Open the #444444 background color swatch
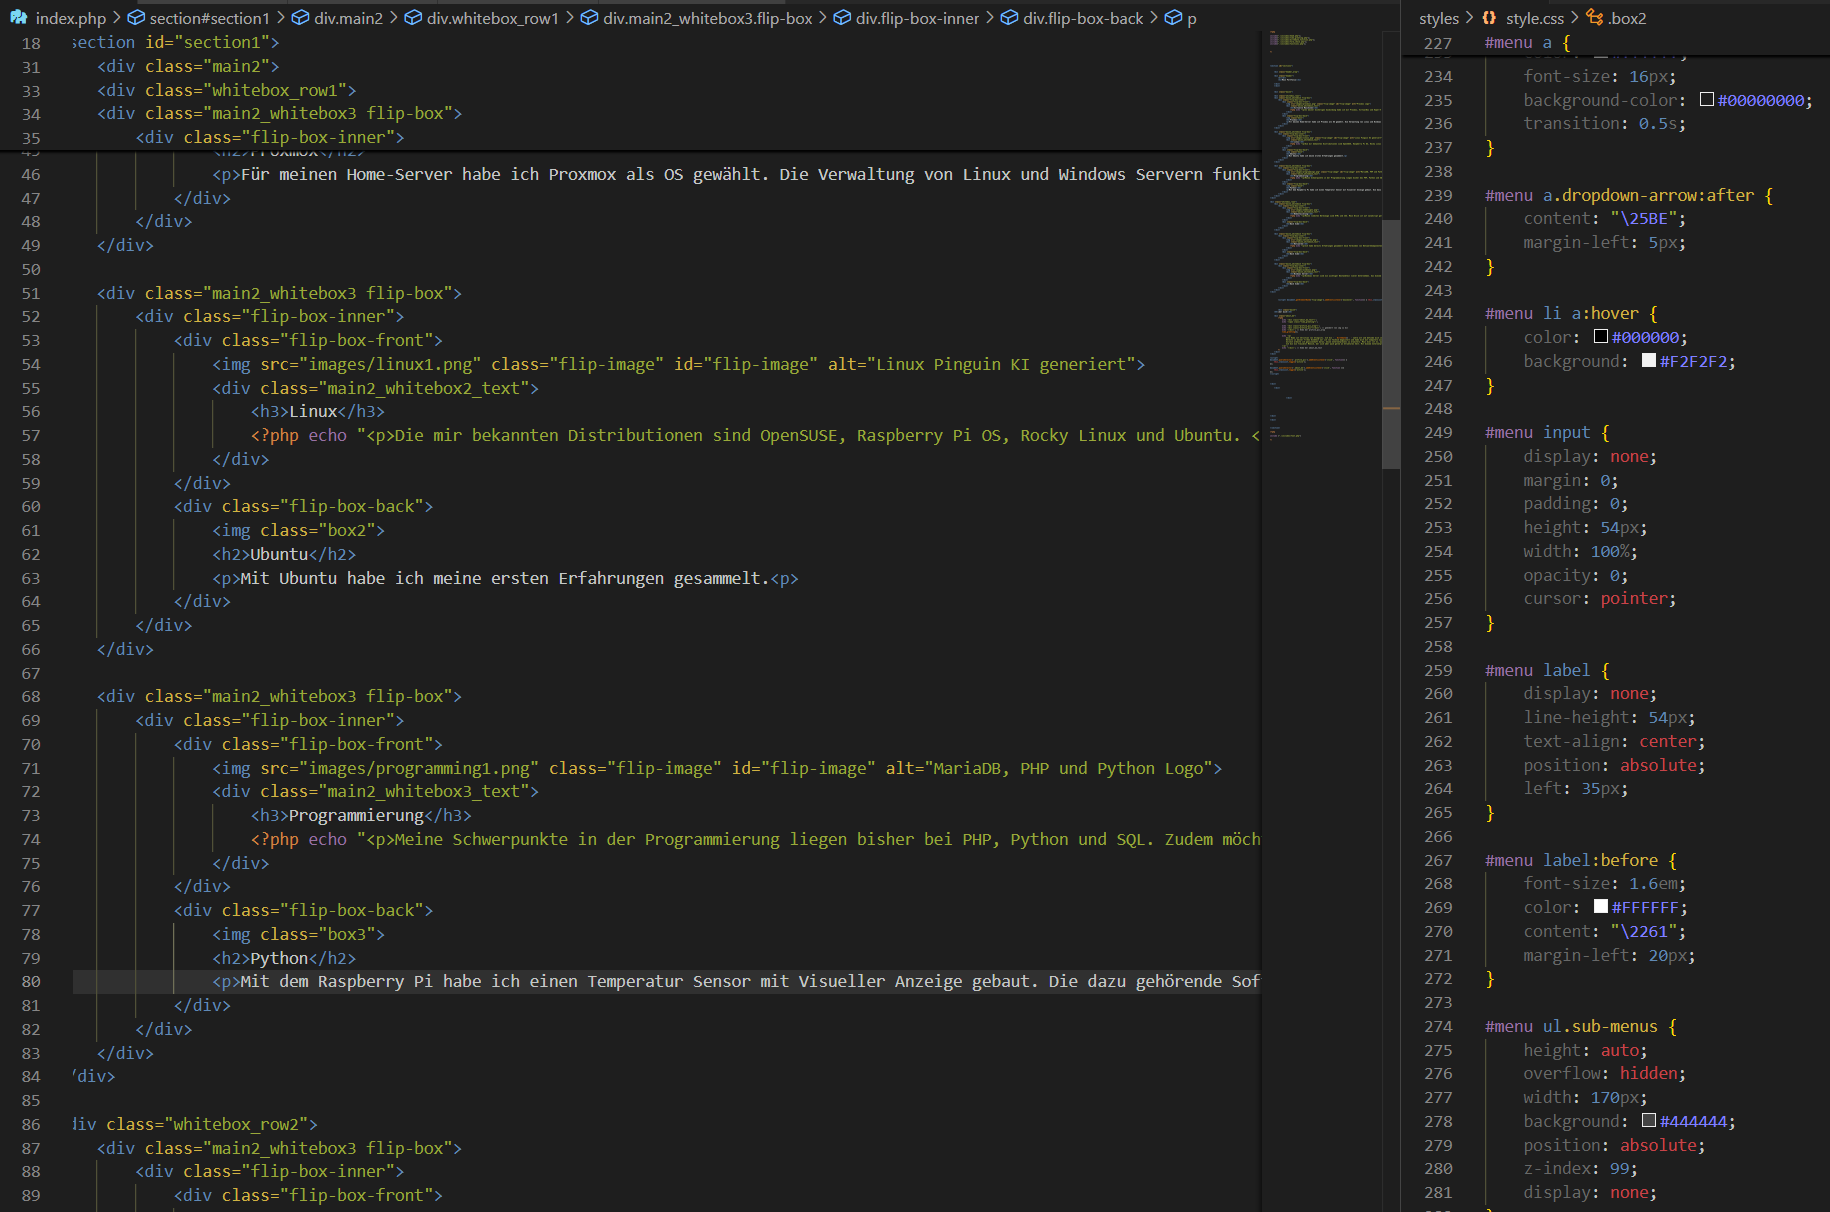Image resolution: width=1830 pixels, height=1212 pixels. (1649, 1121)
